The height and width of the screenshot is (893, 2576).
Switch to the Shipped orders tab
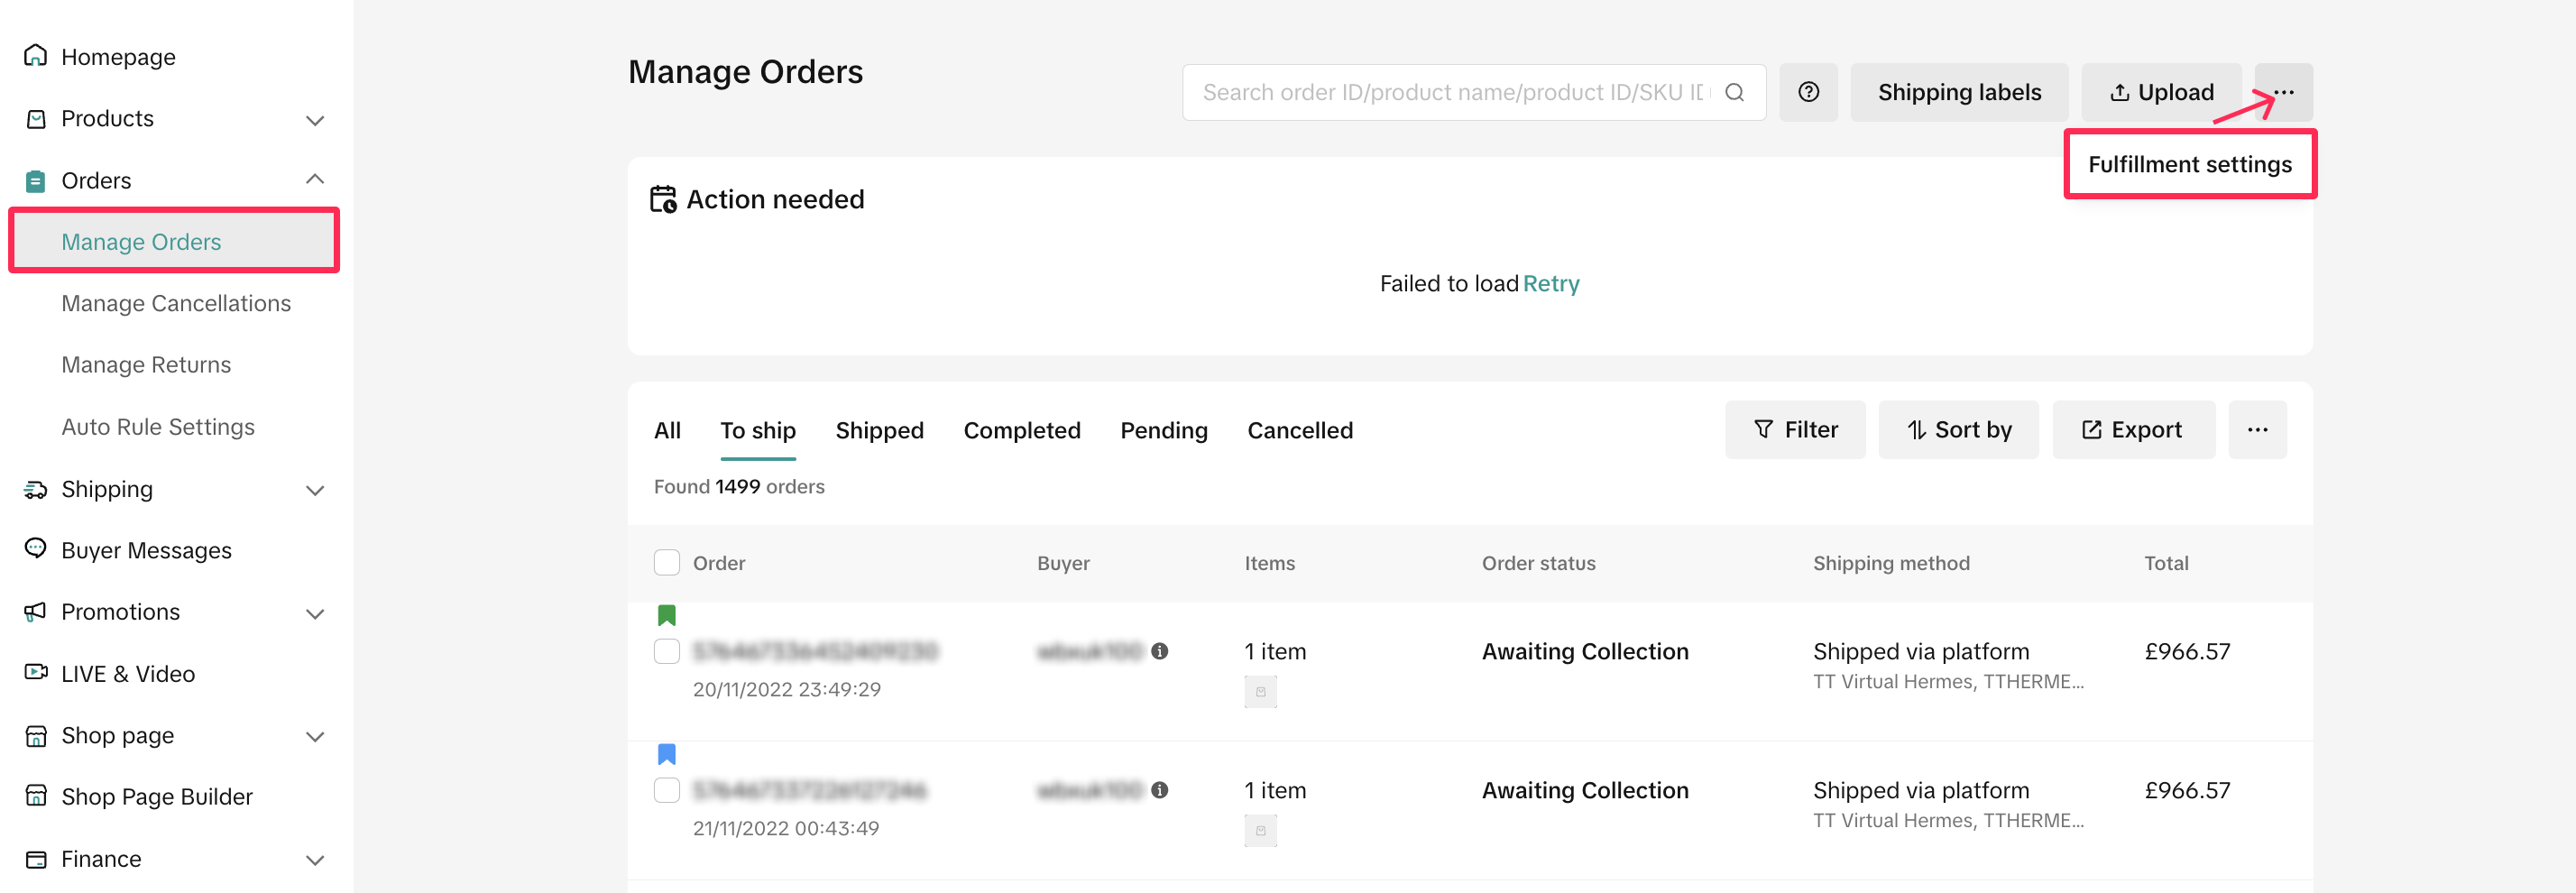pyautogui.click(x=879, y=430)
